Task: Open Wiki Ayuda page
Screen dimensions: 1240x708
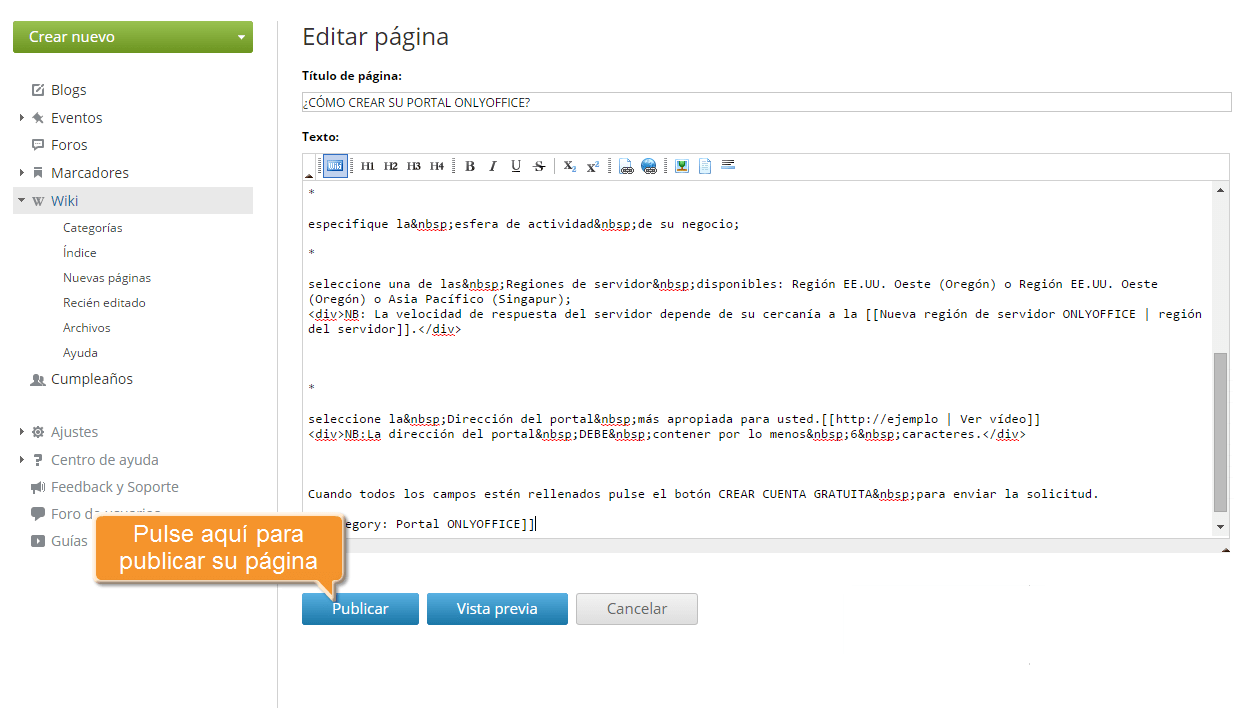Action: 80,353
